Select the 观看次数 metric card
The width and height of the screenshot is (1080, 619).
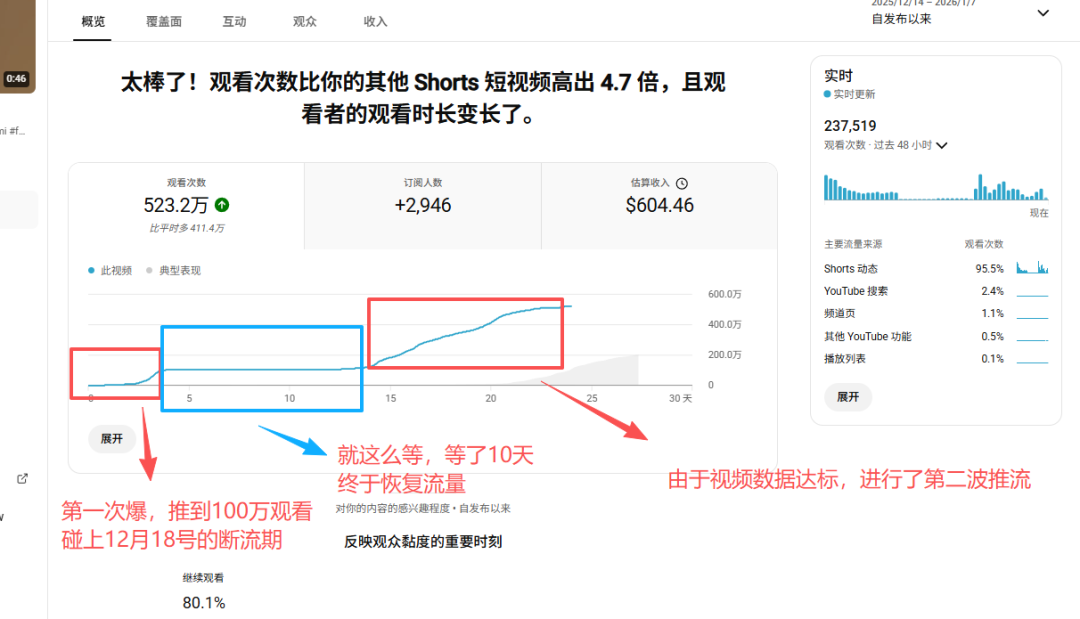tap(187, 205)
